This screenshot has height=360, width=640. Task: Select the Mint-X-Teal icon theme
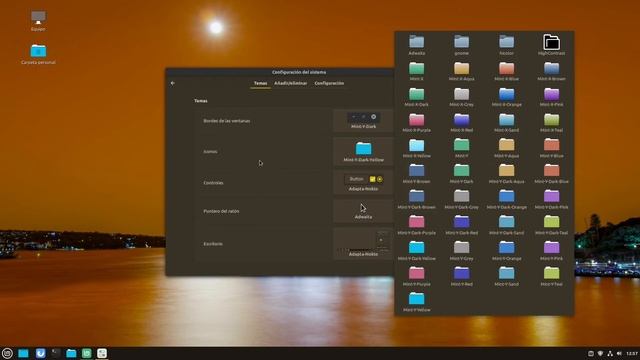(x=551, y=122)
